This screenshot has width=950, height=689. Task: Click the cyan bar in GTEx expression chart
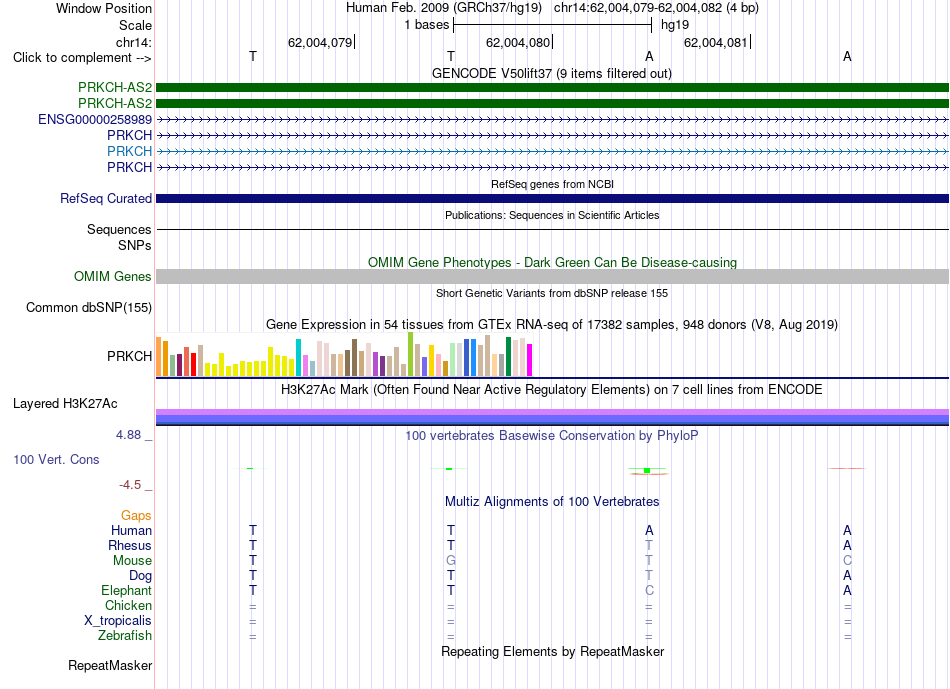click(298, 358)
